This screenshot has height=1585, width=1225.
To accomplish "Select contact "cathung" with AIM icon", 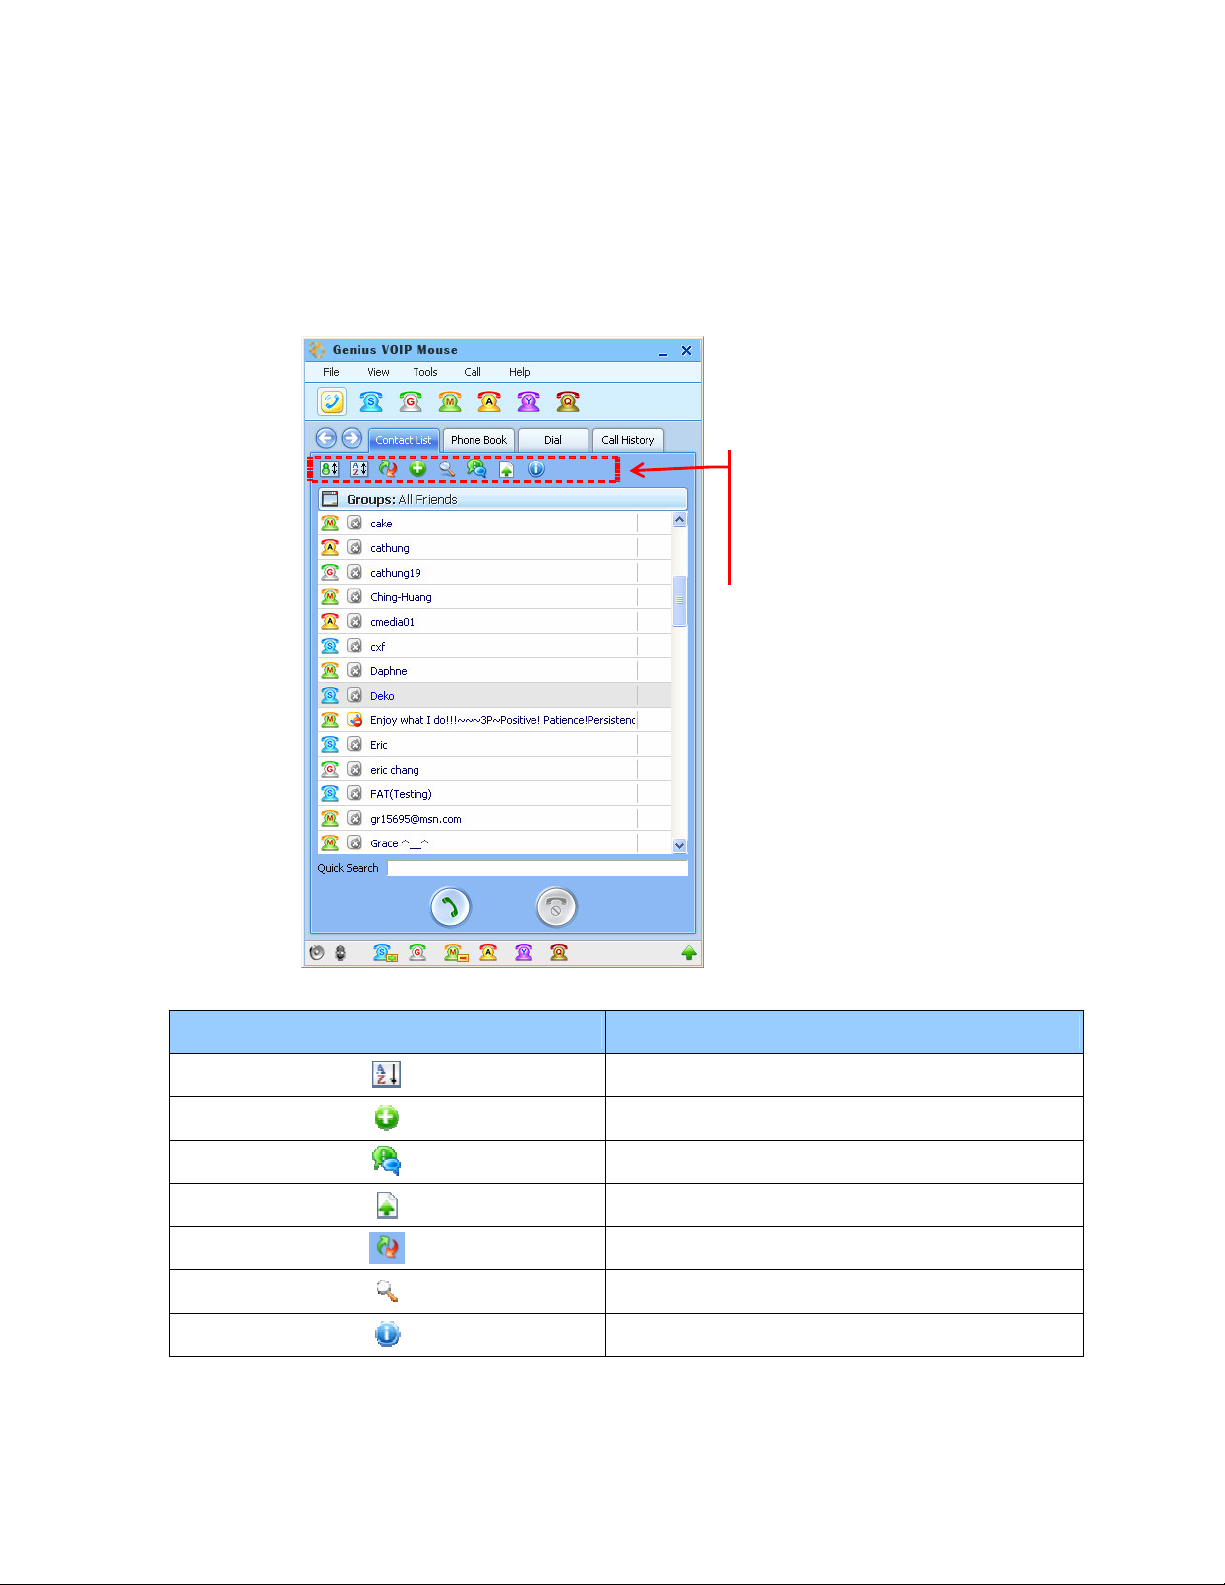I will point(495,548).
